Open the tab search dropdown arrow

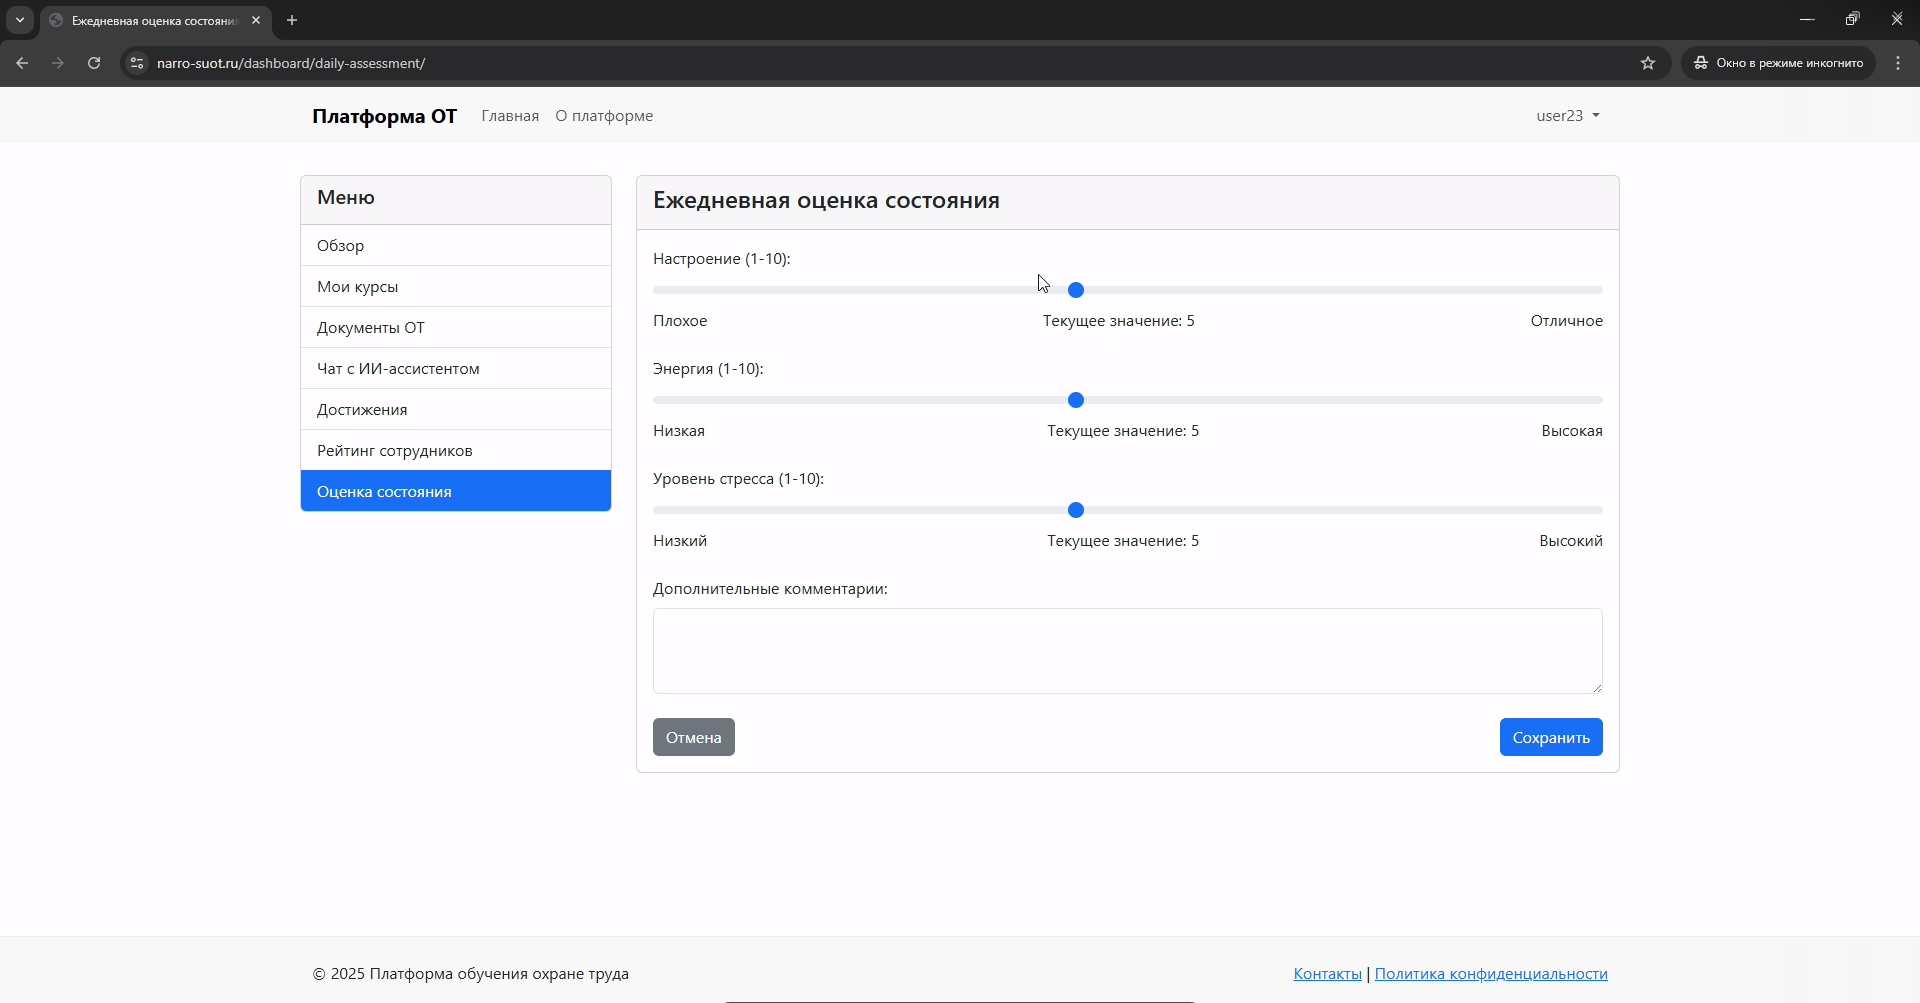click(20, 20)
